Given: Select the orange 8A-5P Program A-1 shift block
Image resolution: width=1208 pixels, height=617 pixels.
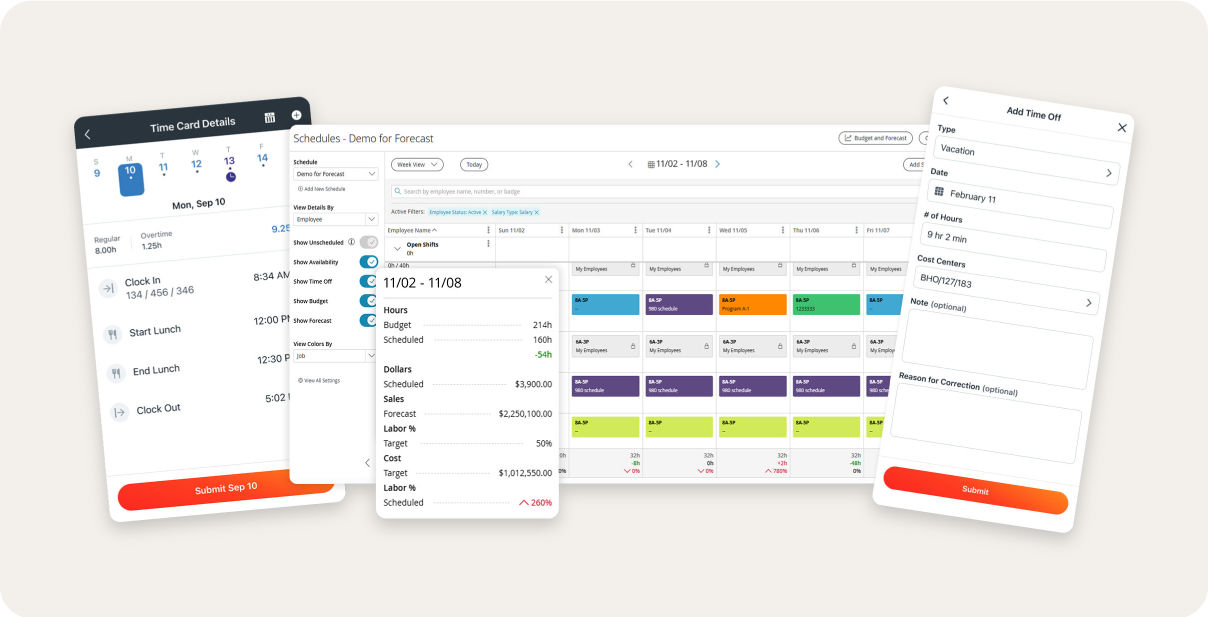Looking at the screenshot, I should [755, 303].
